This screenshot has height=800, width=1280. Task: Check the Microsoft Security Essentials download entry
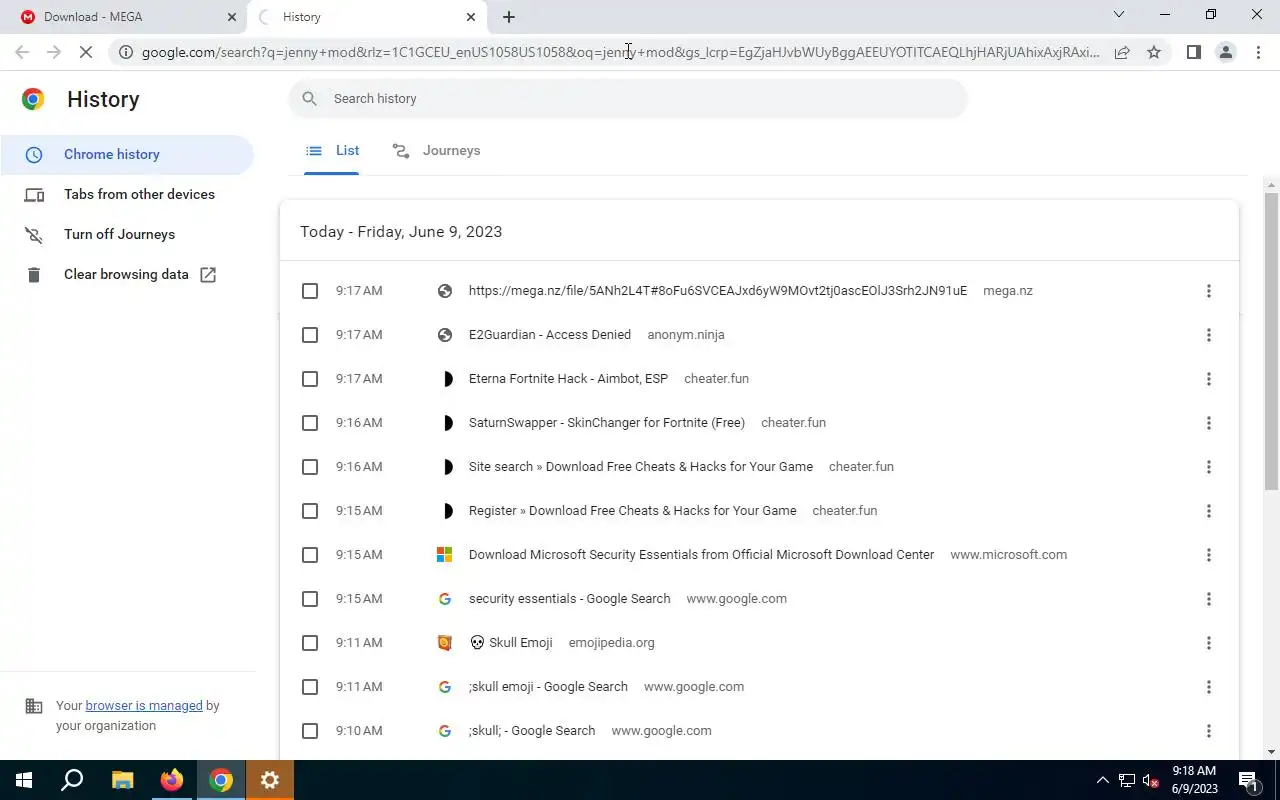click(x=310, y=555)
